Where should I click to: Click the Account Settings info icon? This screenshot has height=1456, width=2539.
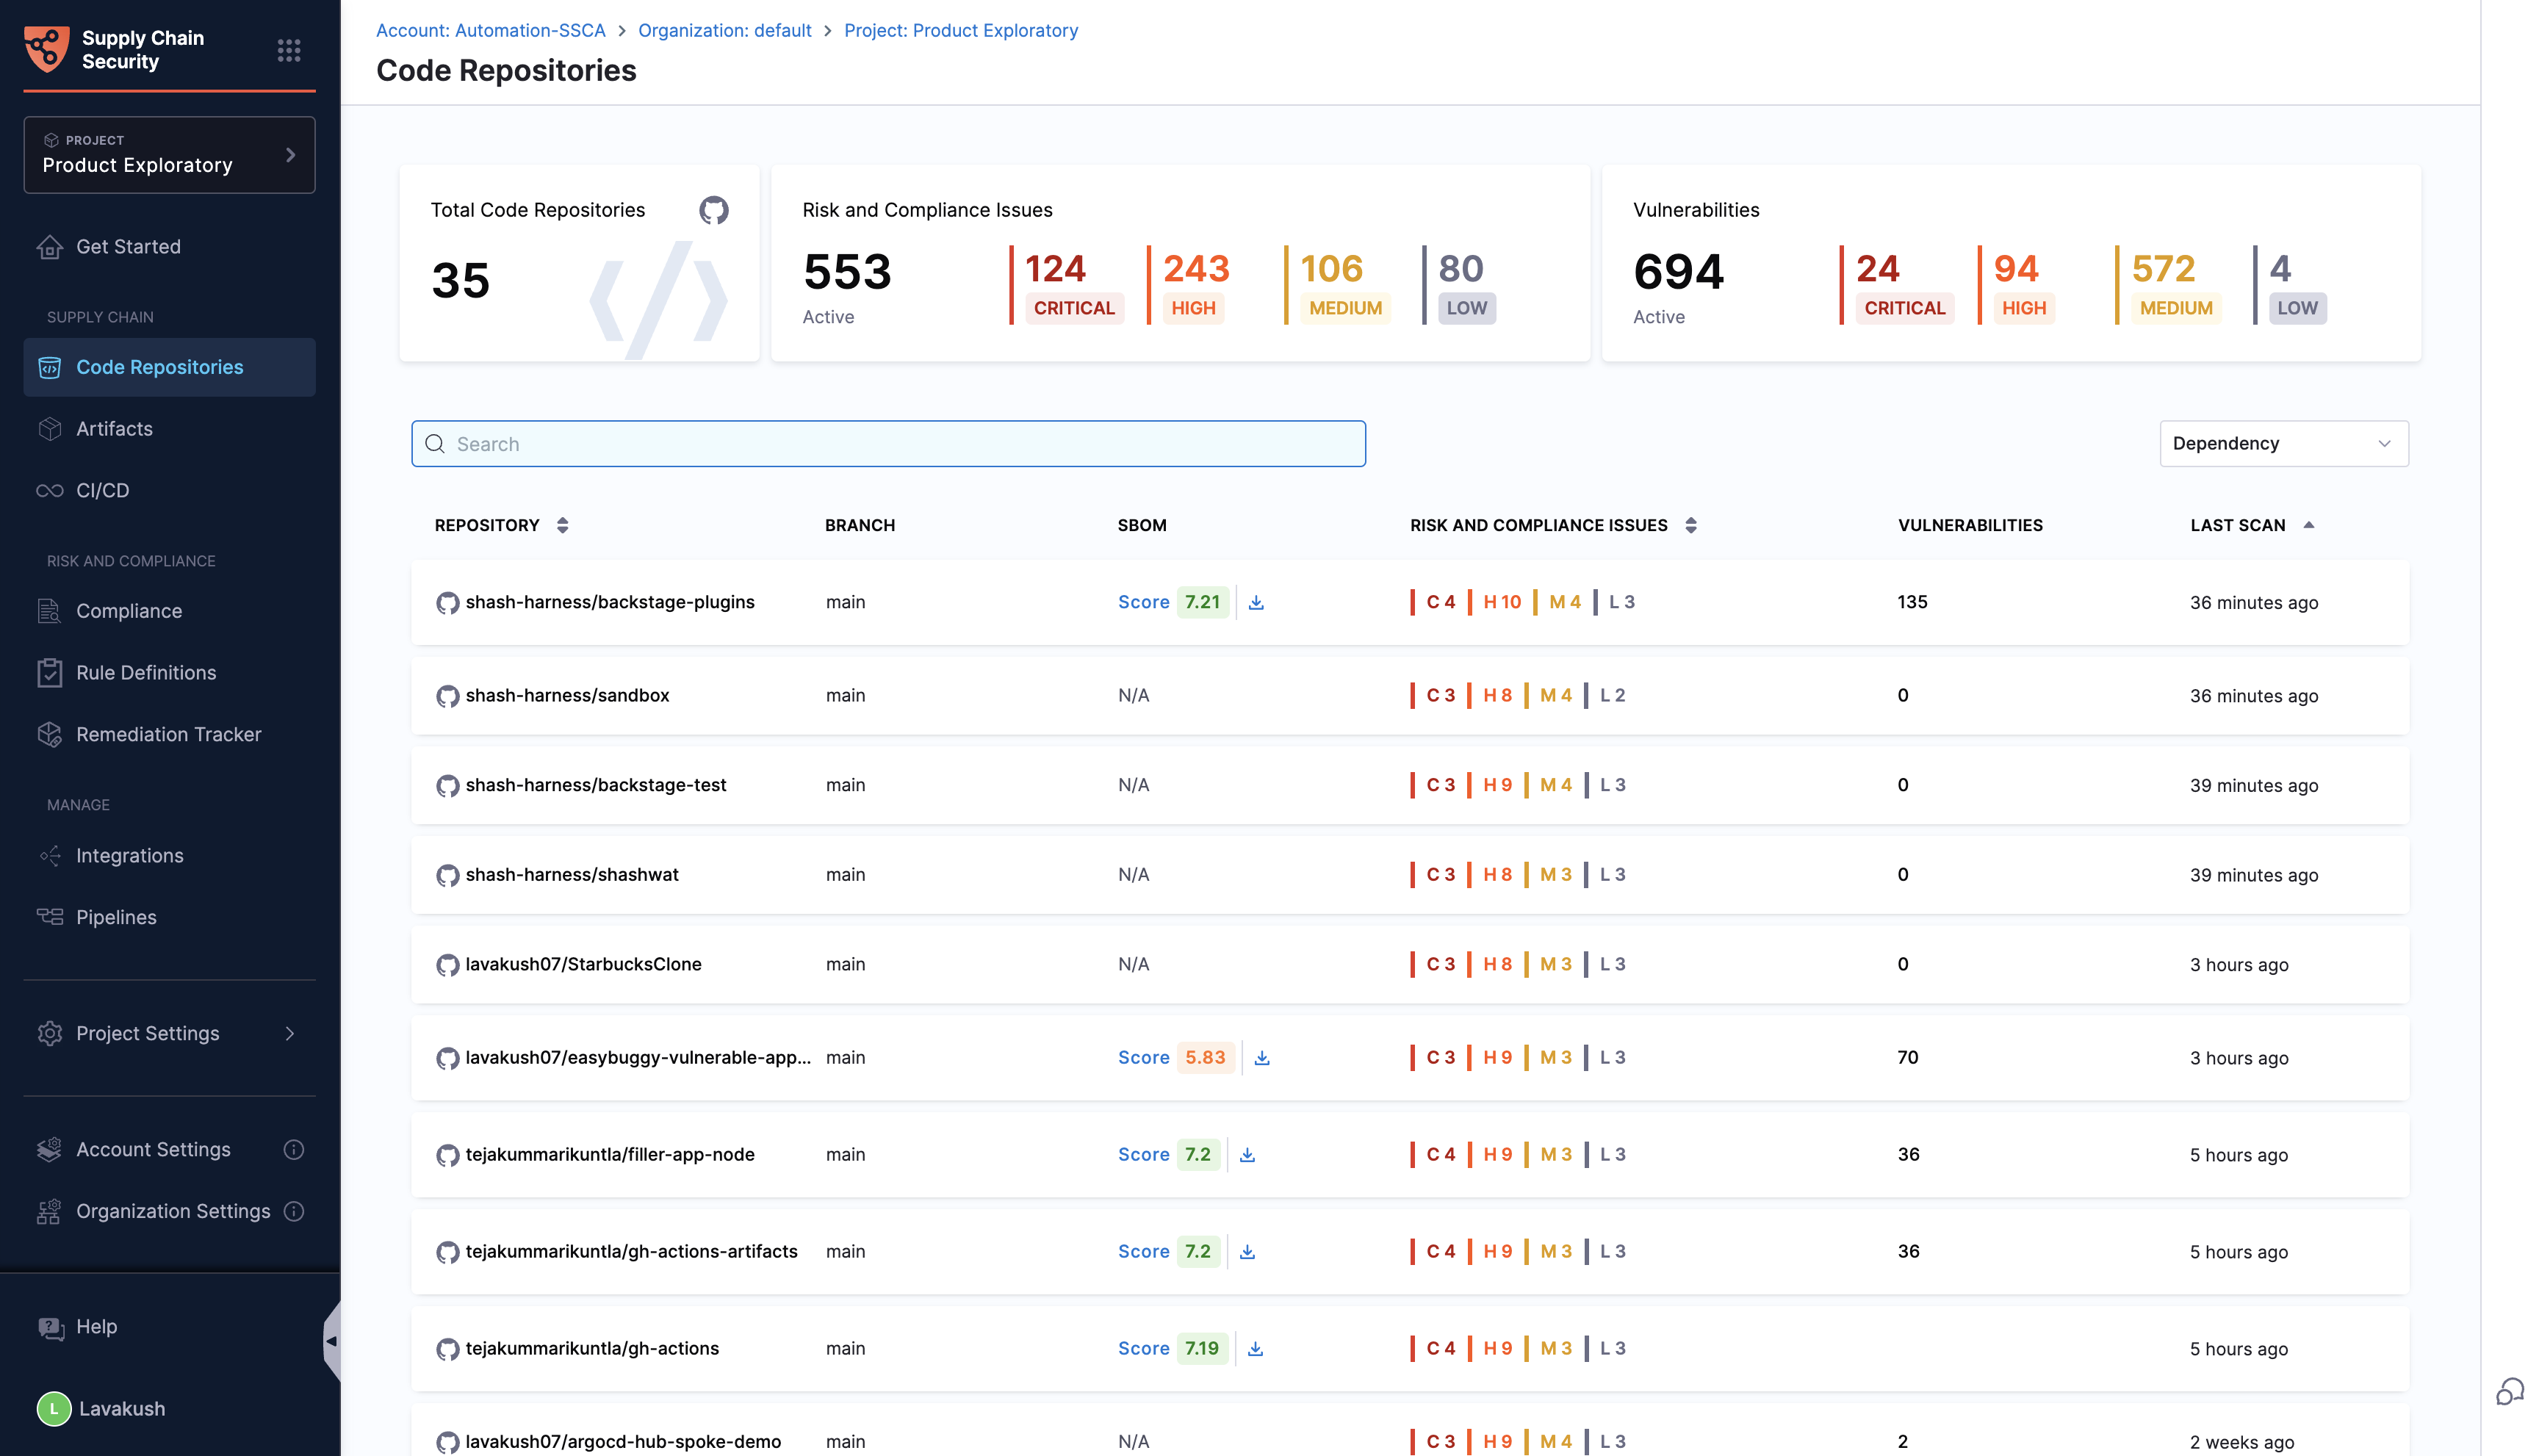point(293,1149)
